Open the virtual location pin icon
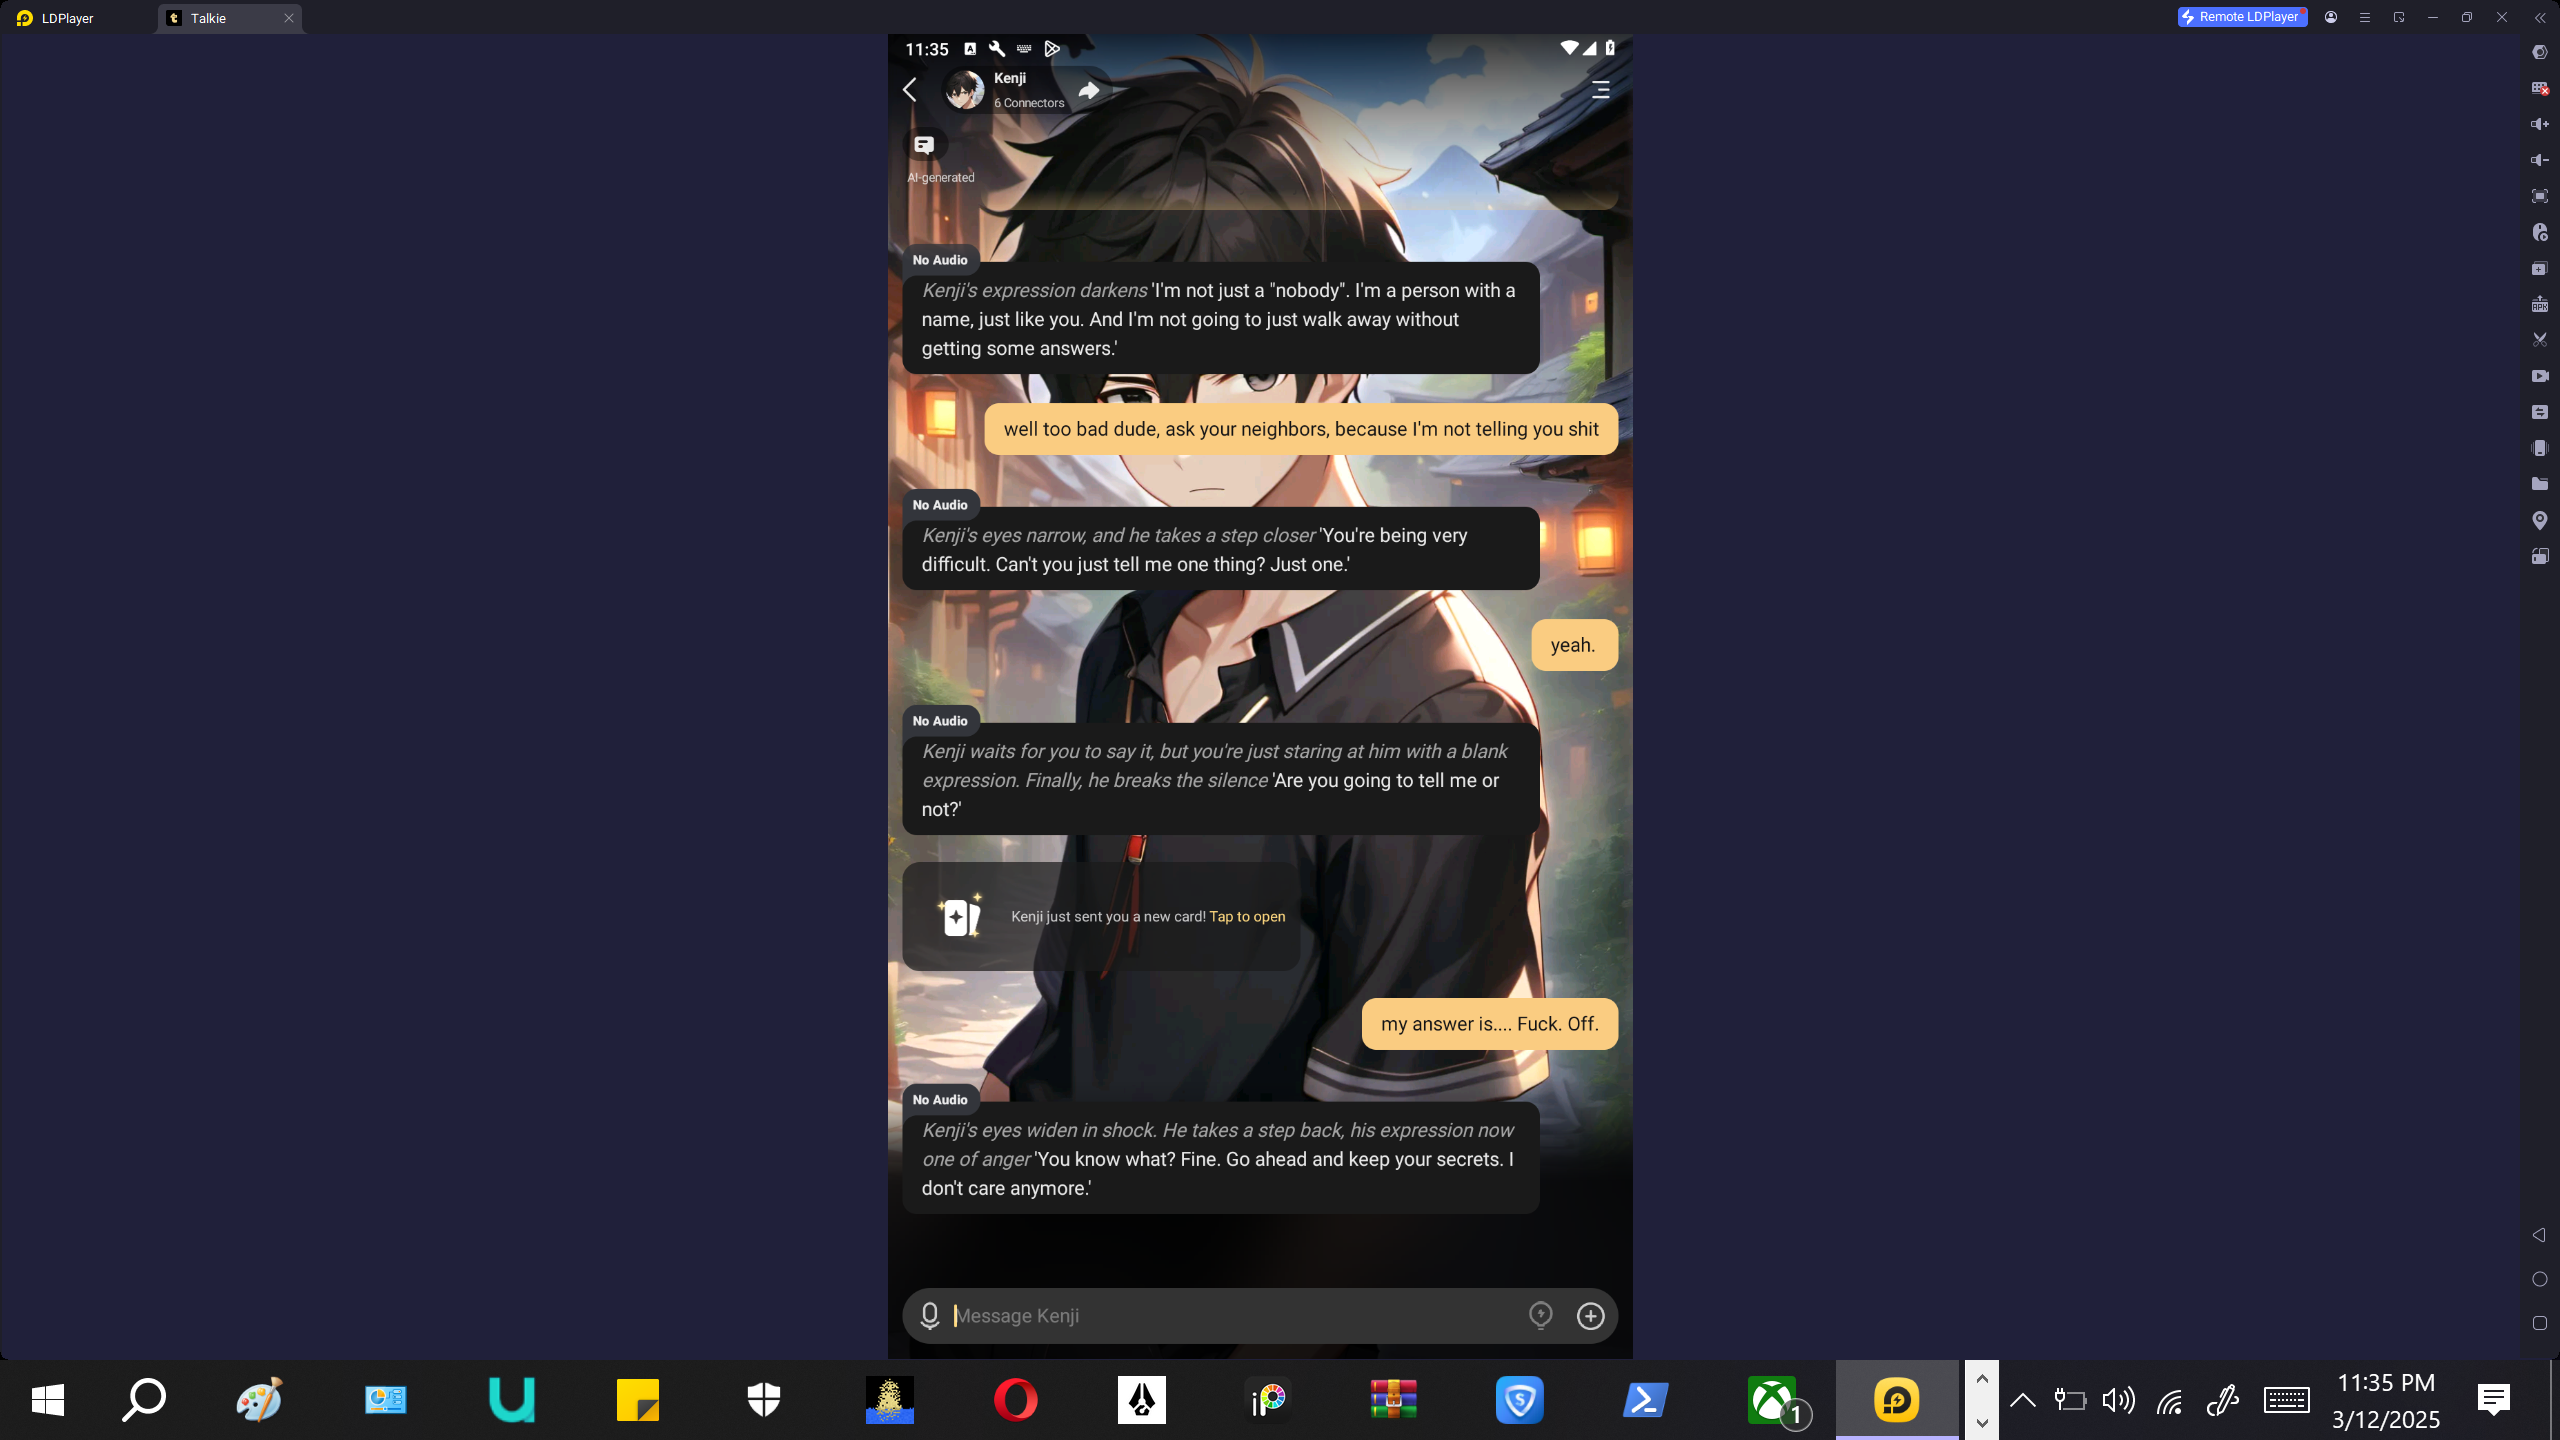 click(x=2540, y=520)
